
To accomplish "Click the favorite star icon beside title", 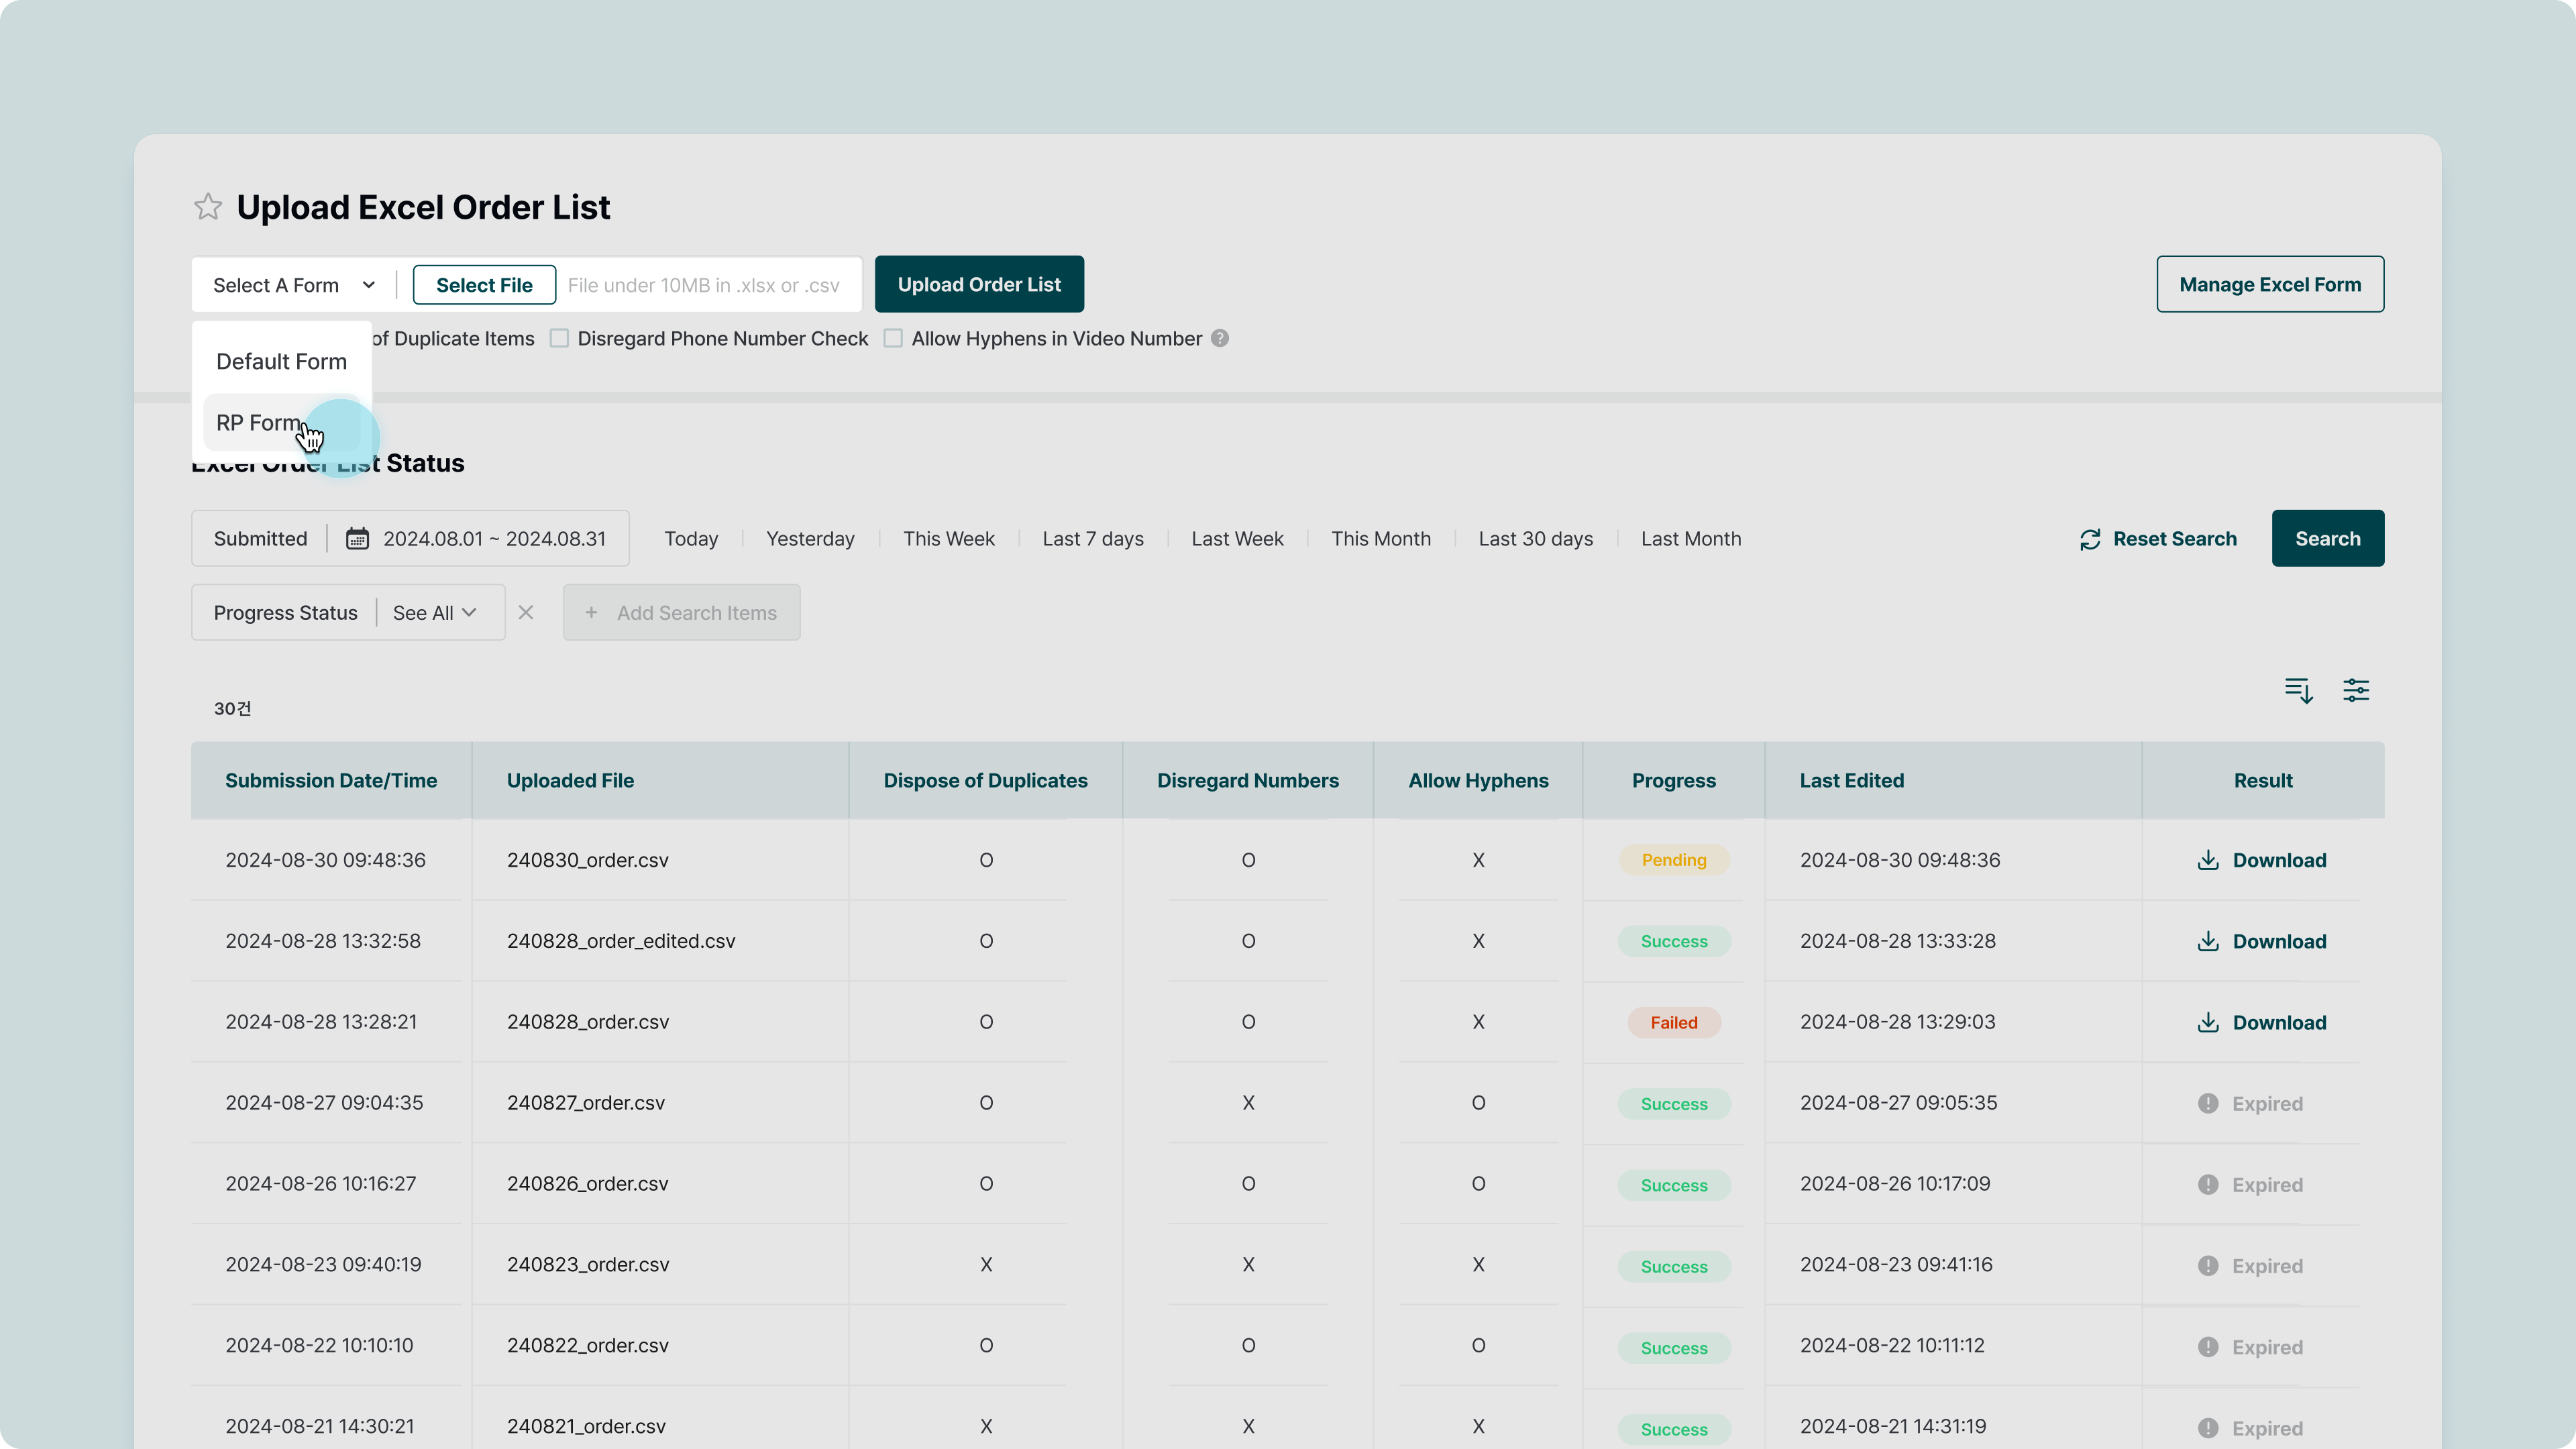I will [x=208, y=207].
